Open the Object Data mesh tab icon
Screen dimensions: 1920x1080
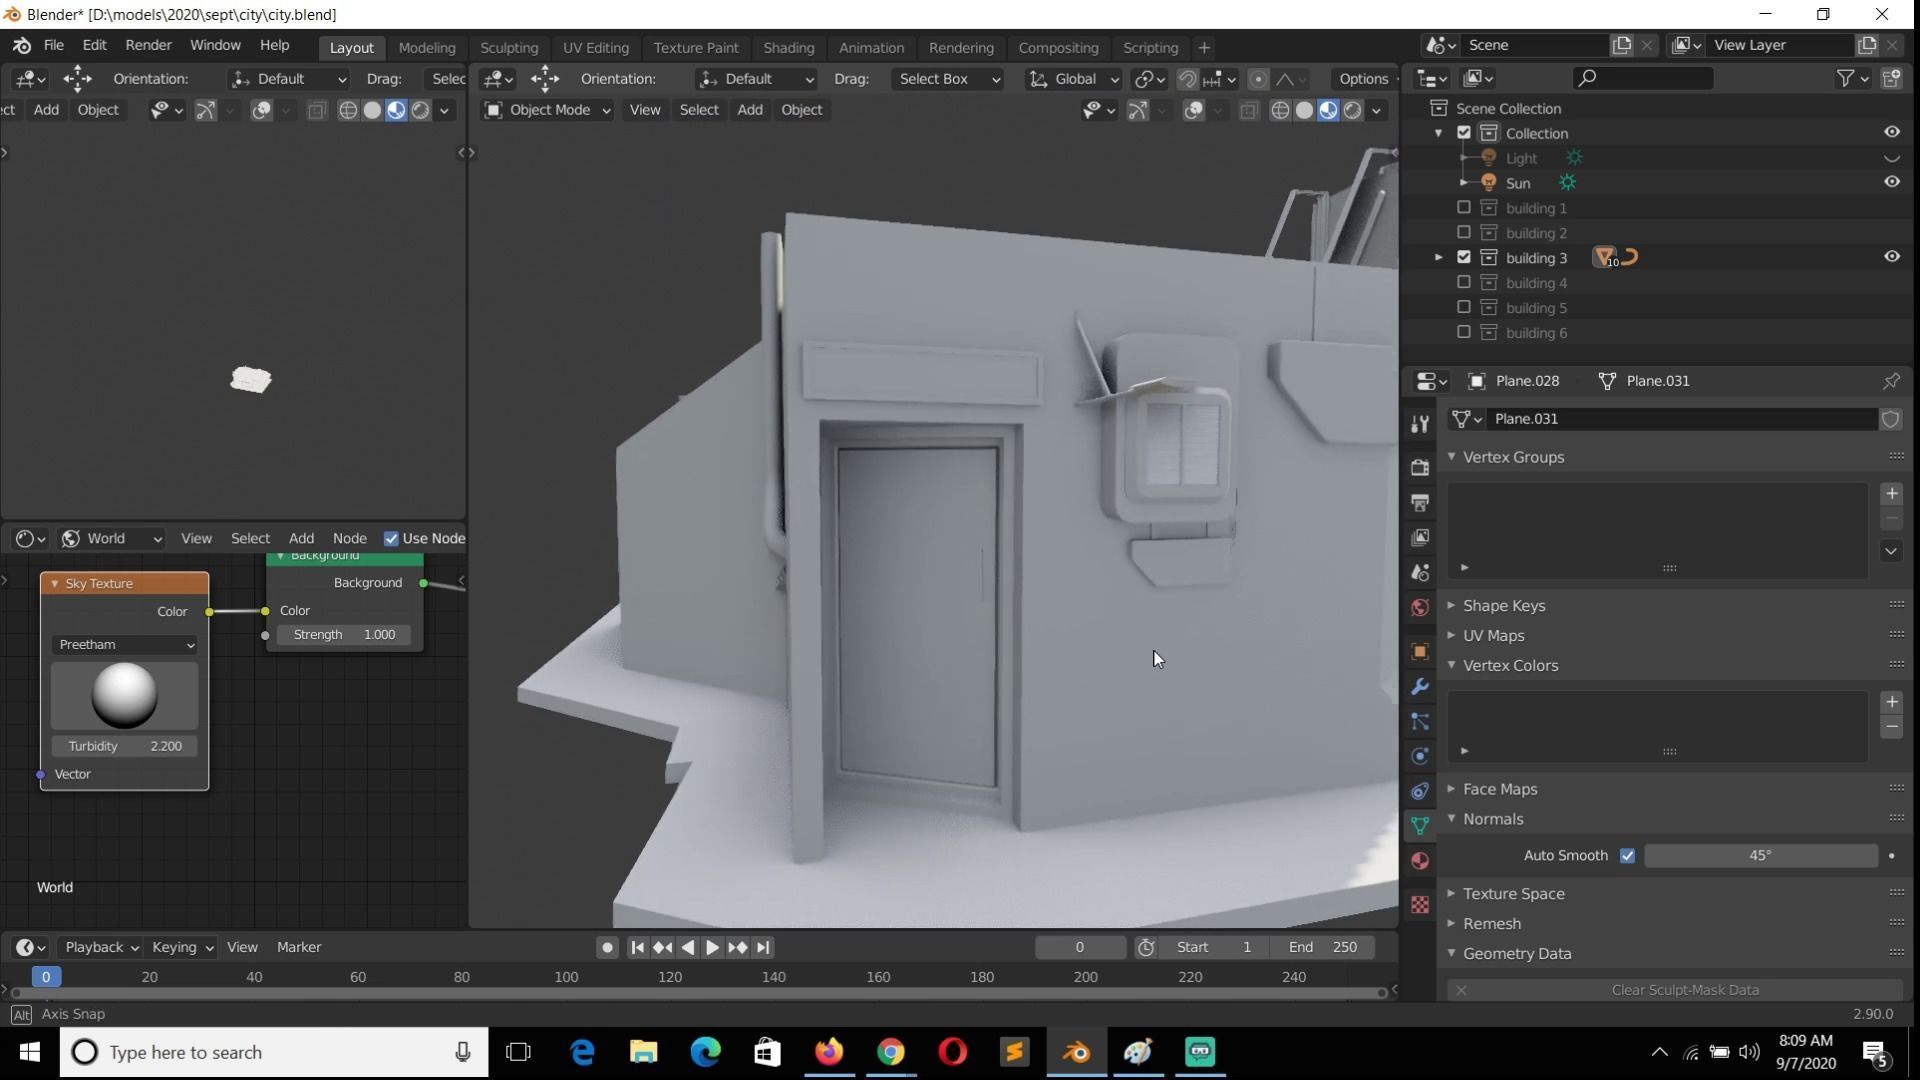pos(1420,825)
